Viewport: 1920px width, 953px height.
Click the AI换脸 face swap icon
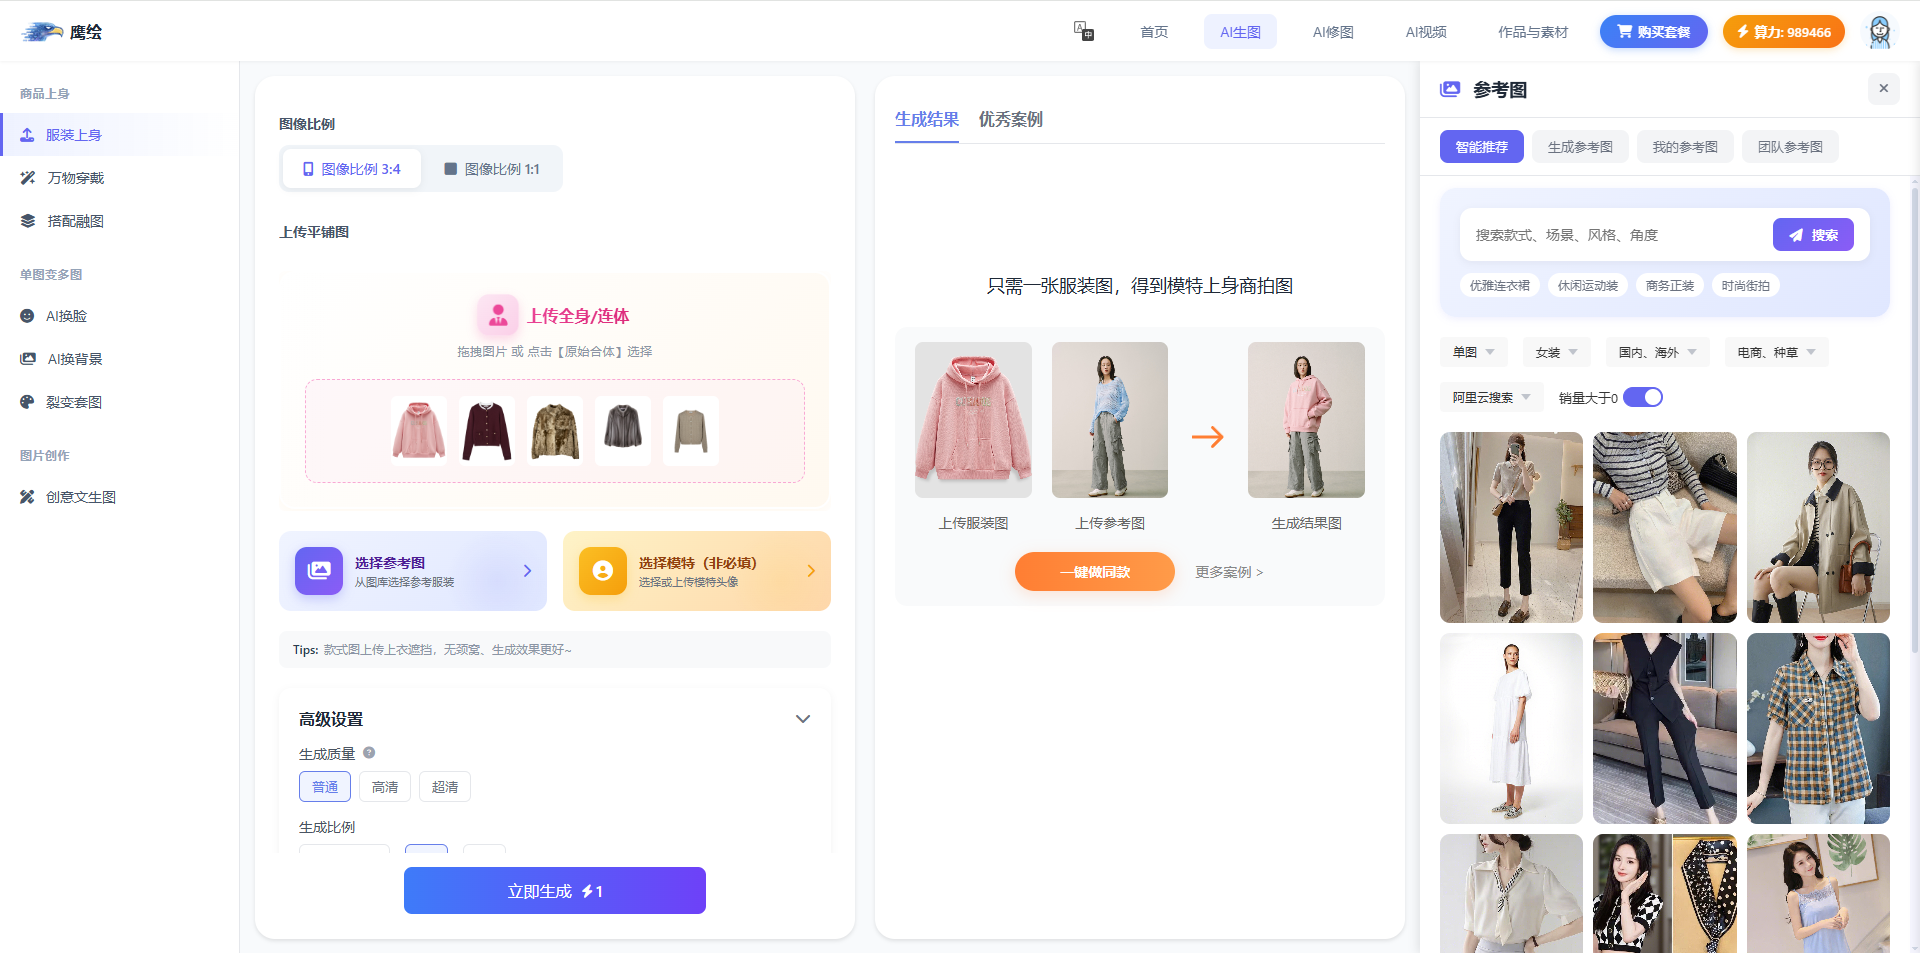[27, 316]
